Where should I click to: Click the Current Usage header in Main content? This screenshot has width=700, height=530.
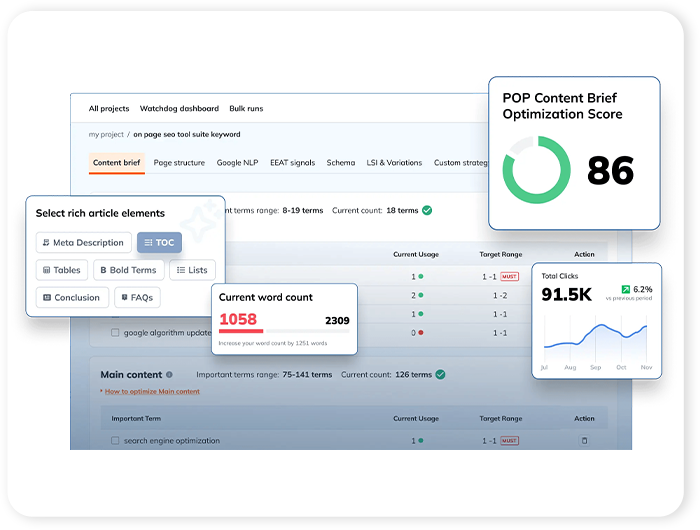(416, 418)
